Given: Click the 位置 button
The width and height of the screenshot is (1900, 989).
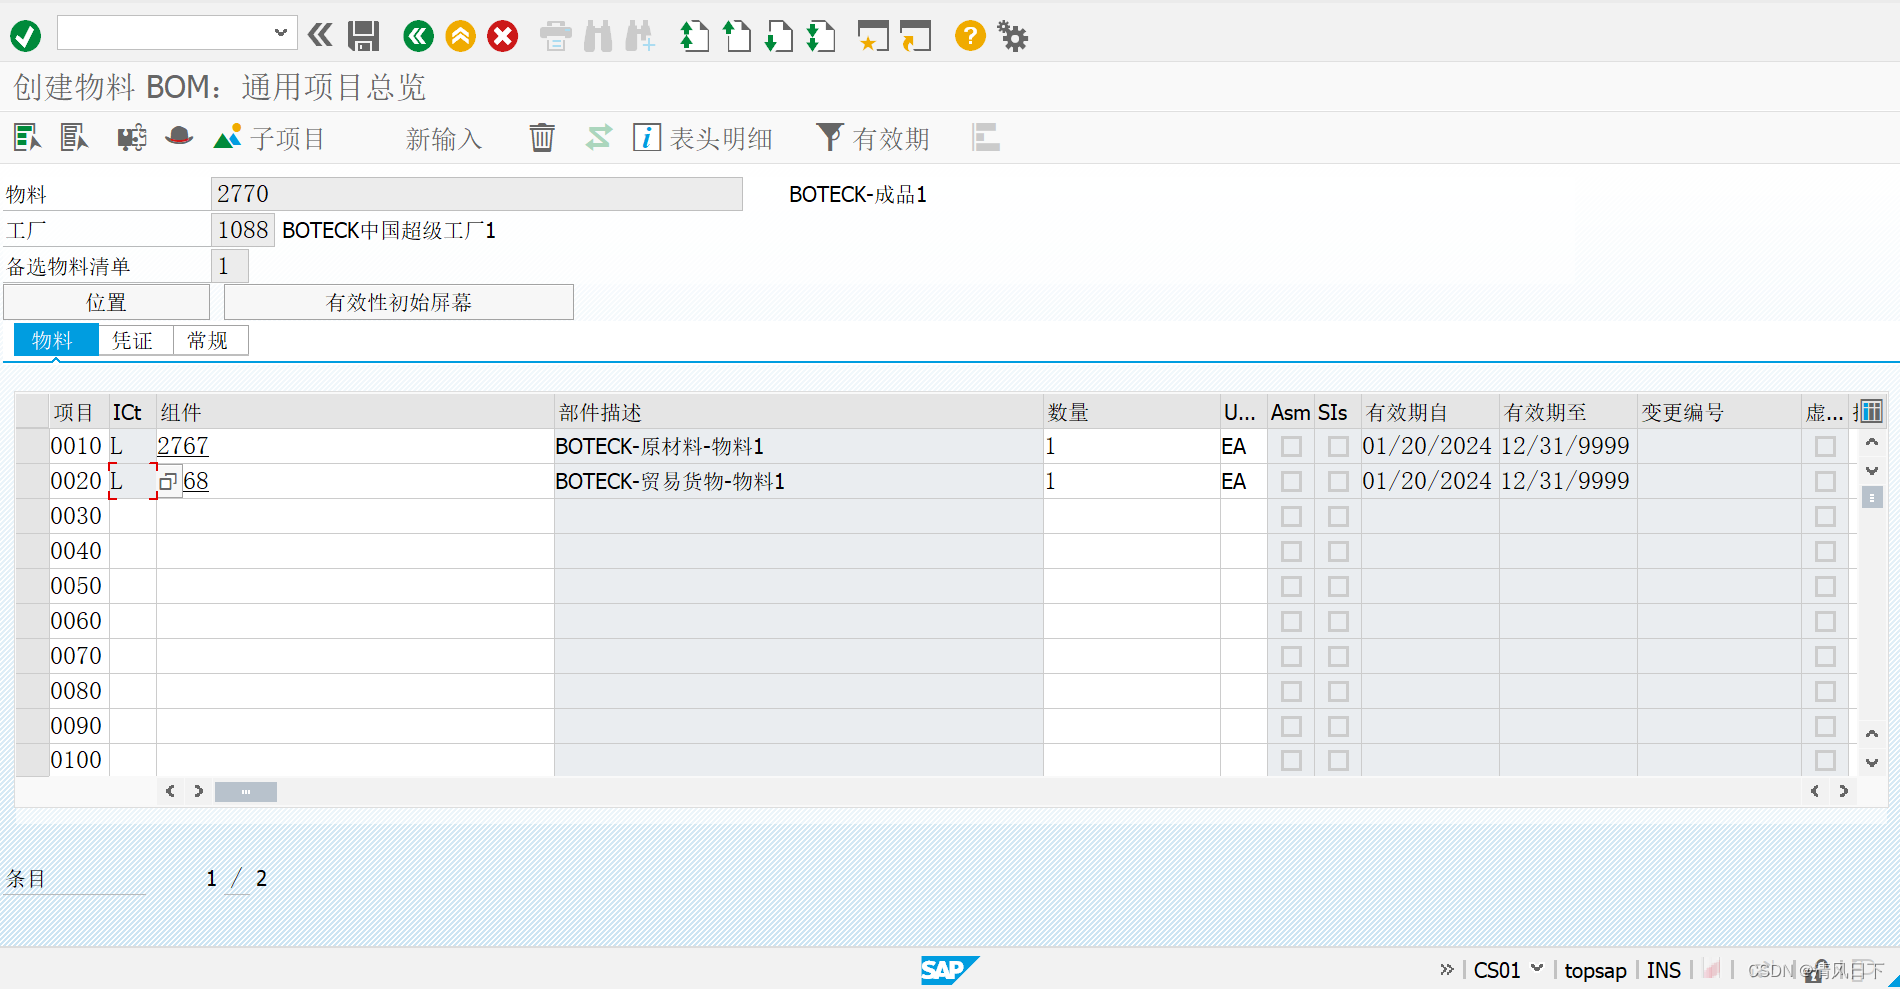Looking at the screenshot, I should point(106,302).
